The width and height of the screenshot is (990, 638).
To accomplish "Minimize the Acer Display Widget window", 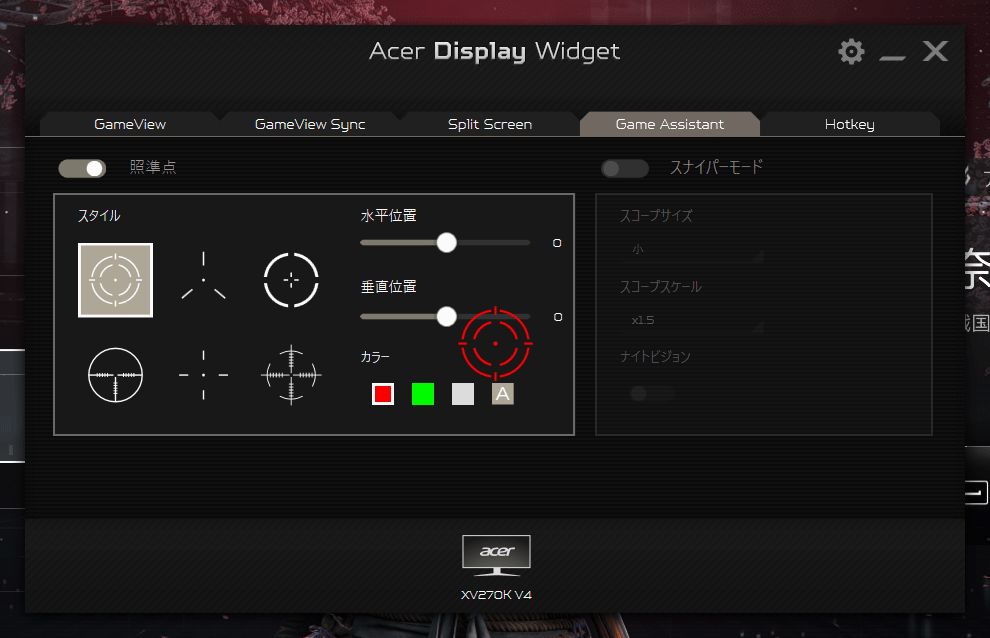I will 892,57.
